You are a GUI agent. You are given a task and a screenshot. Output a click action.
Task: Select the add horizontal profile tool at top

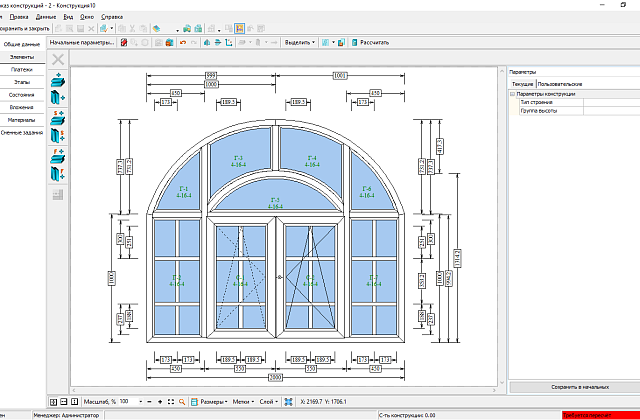(58, 80)
